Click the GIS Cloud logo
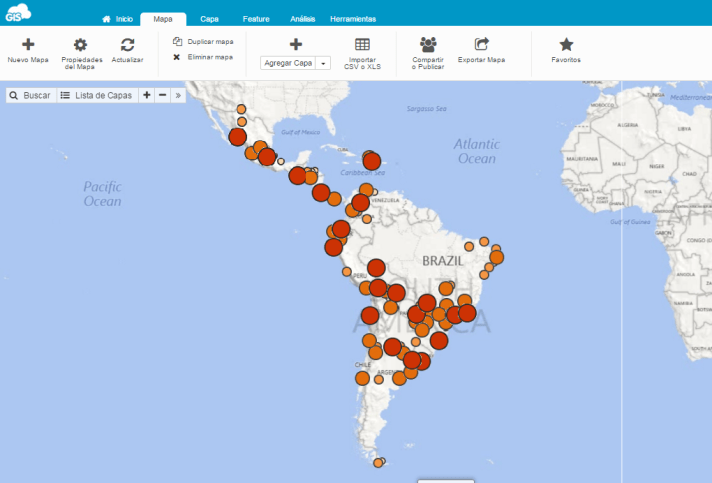Image resolution: width=712 pixels, height=483 pixels. click(x=18, y=12)
